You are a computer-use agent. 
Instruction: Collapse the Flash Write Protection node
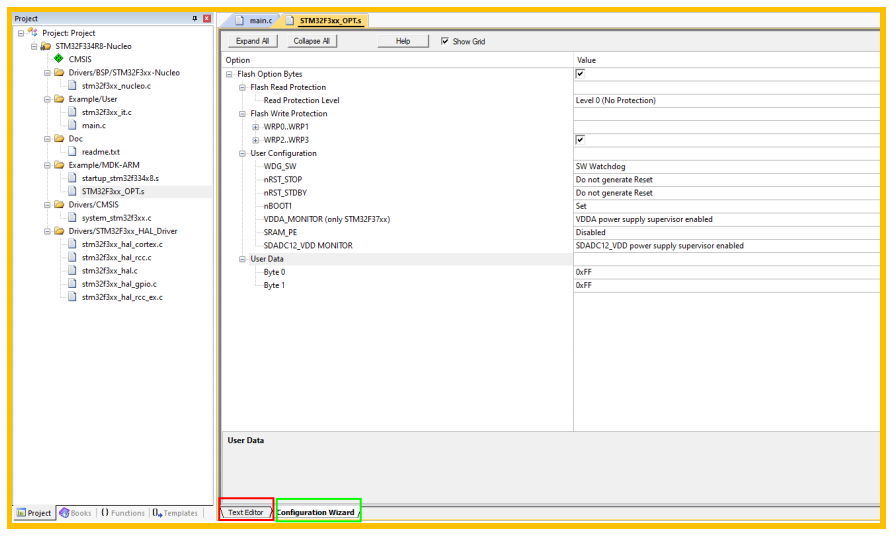tap(242, 114)
